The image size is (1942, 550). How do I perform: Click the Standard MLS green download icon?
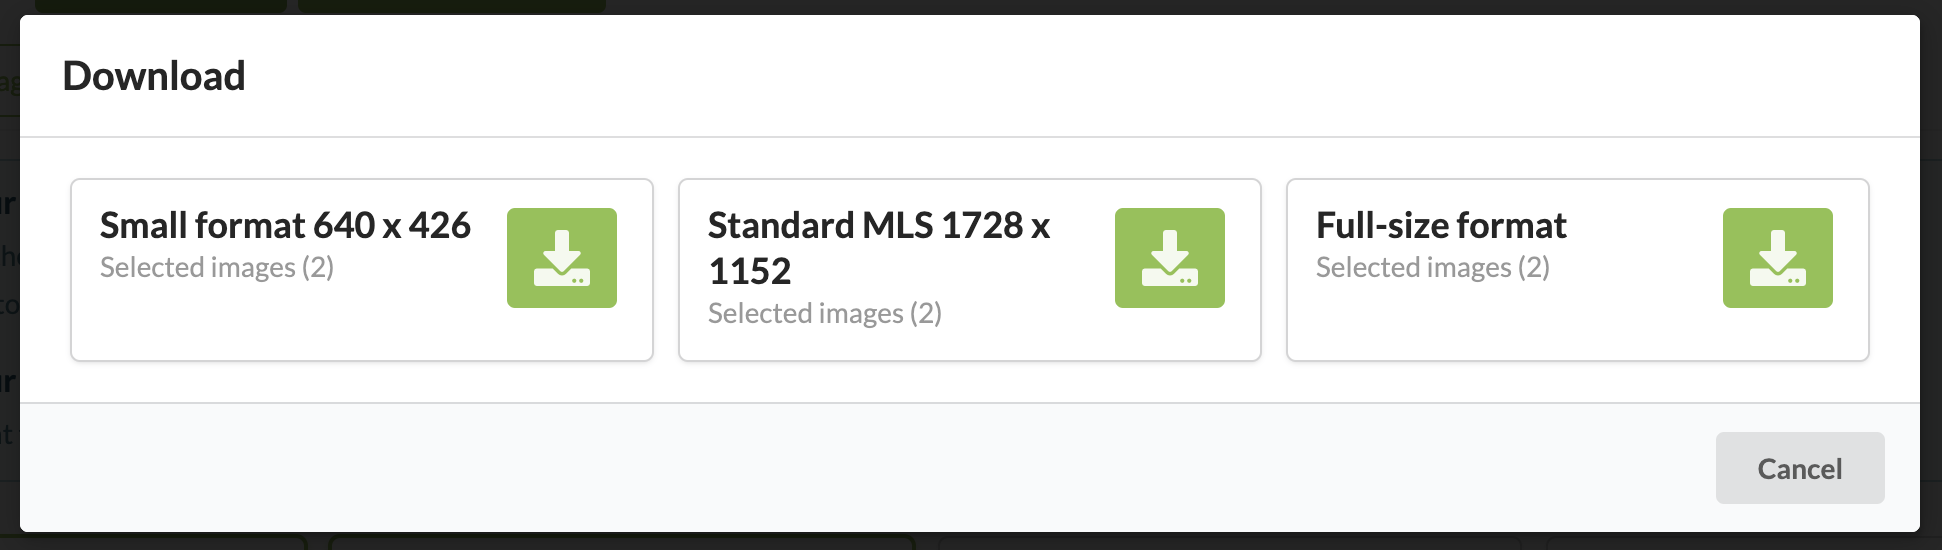pyautogui.click(x=1169, y=258)
